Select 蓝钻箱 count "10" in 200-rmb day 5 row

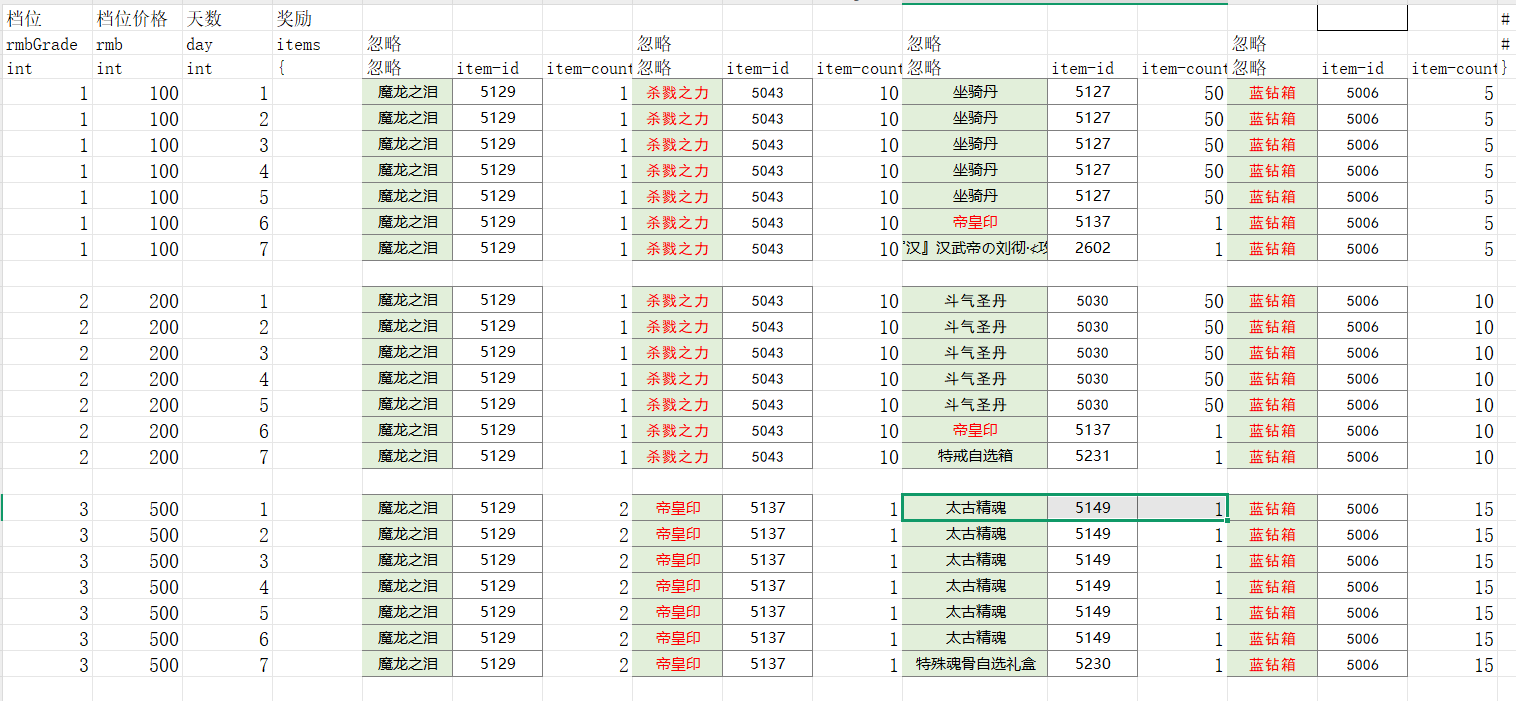click(1452, 404)
